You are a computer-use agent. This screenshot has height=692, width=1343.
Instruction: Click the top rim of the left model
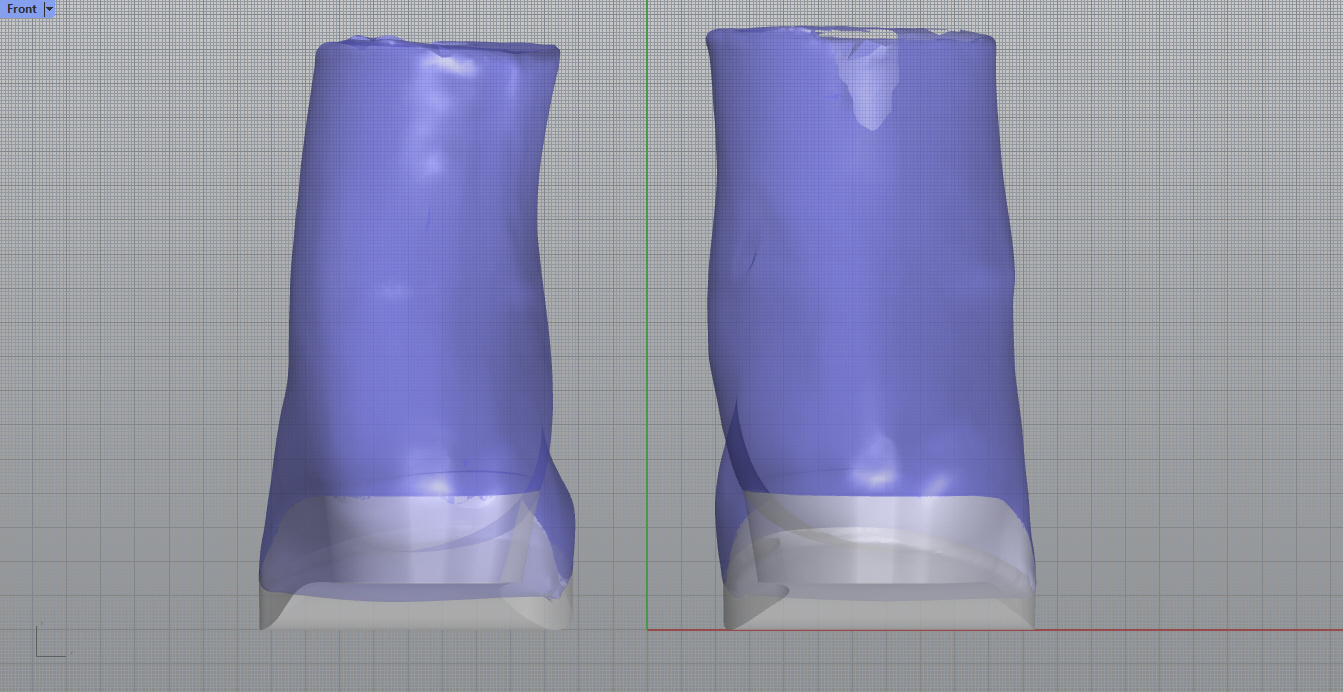click(x=435, y=45)
